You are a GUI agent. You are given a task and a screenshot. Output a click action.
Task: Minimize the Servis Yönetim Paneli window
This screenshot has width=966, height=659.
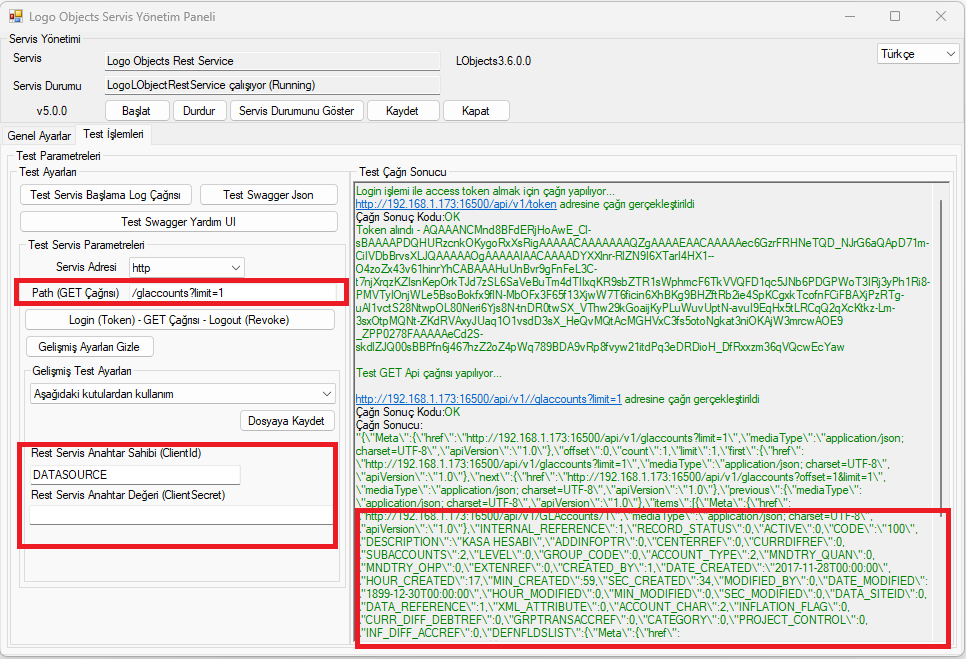click(x=850, y=16)
